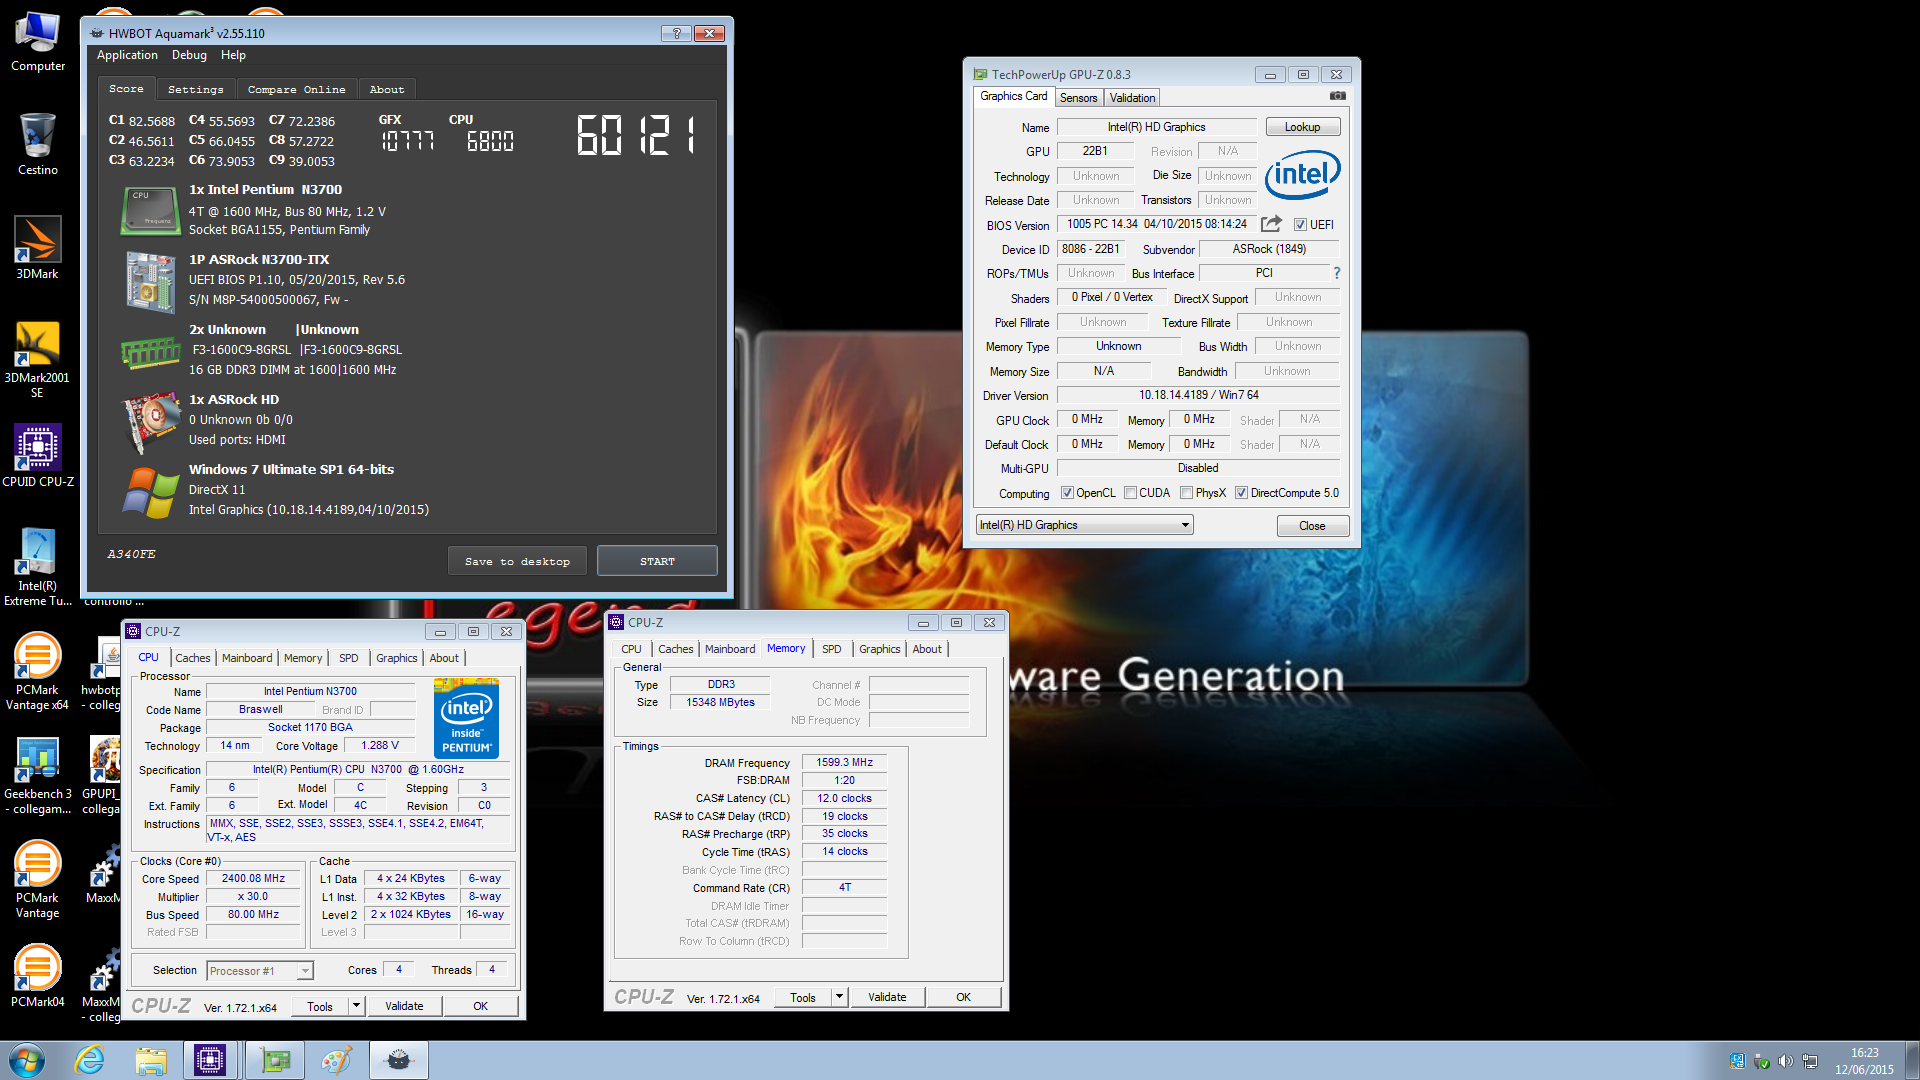
Task: Click the taskbar clock showing 16:23
Action: pos(1864,1053)
